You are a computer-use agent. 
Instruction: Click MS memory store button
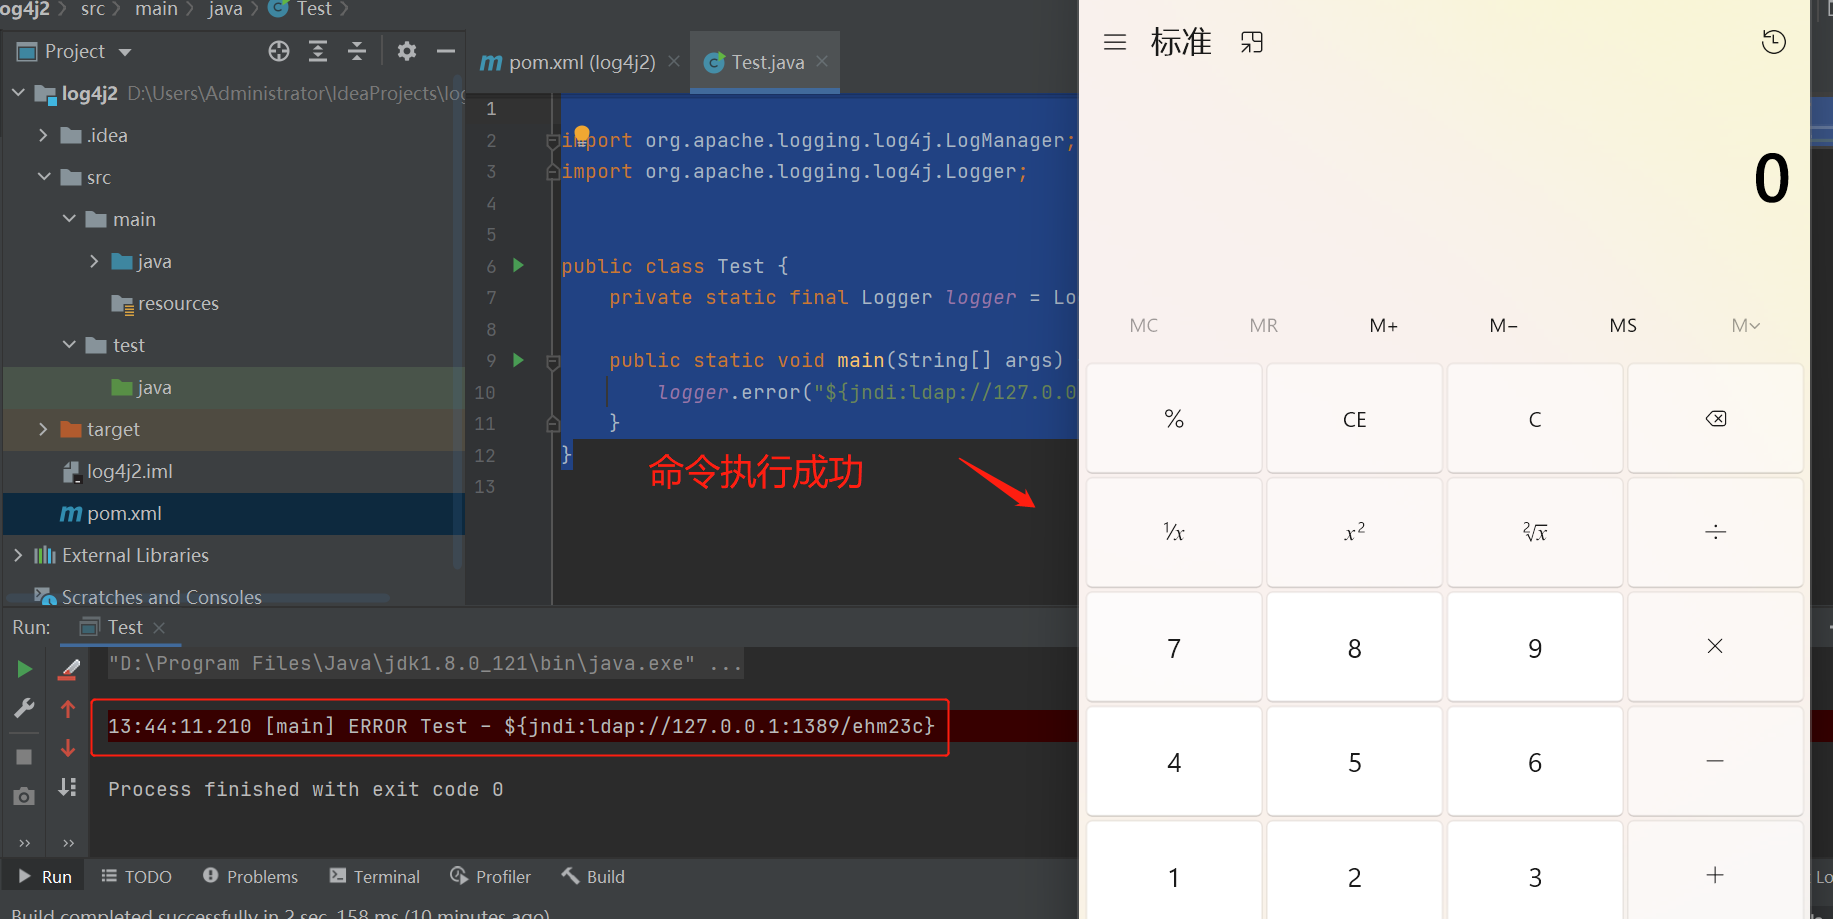(1623, 325)
